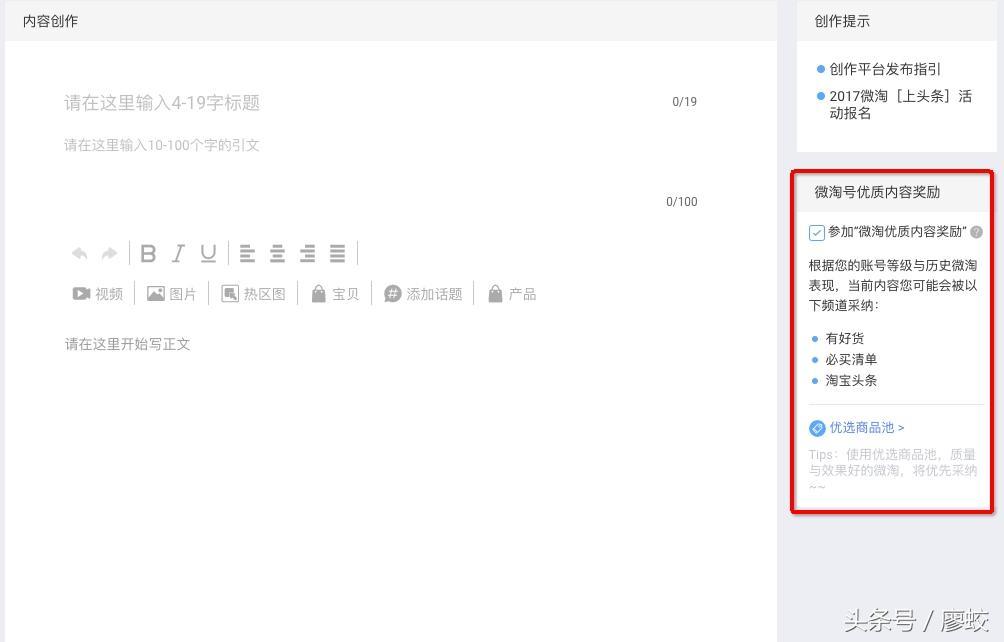Insert a video (视频)
1004x642 pixels.
pos(98,294)
